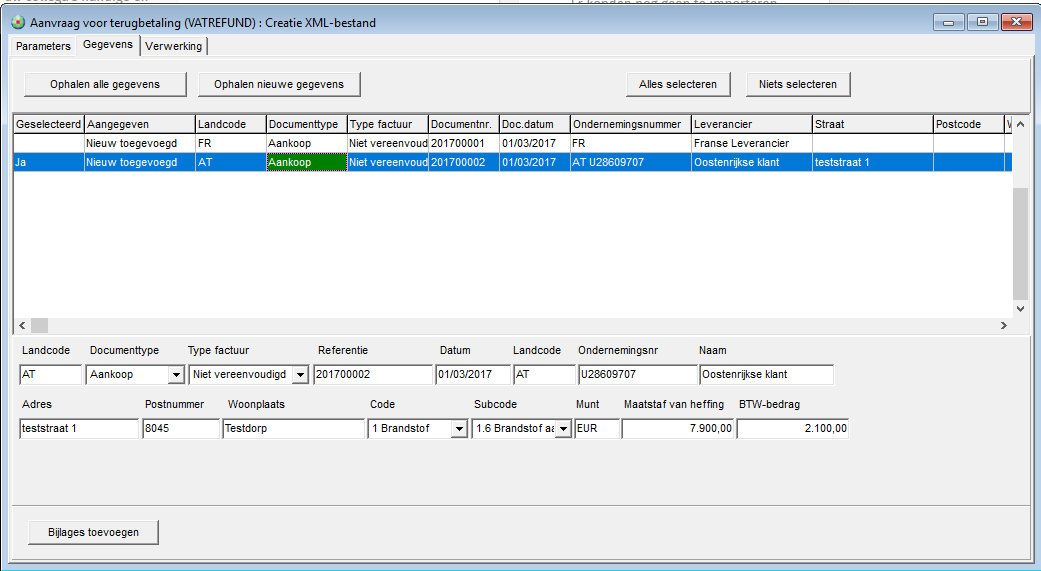Viewport: 1041px width, 571px height.
Task: Click the Doc.datum column header
Action: [535, 124]
